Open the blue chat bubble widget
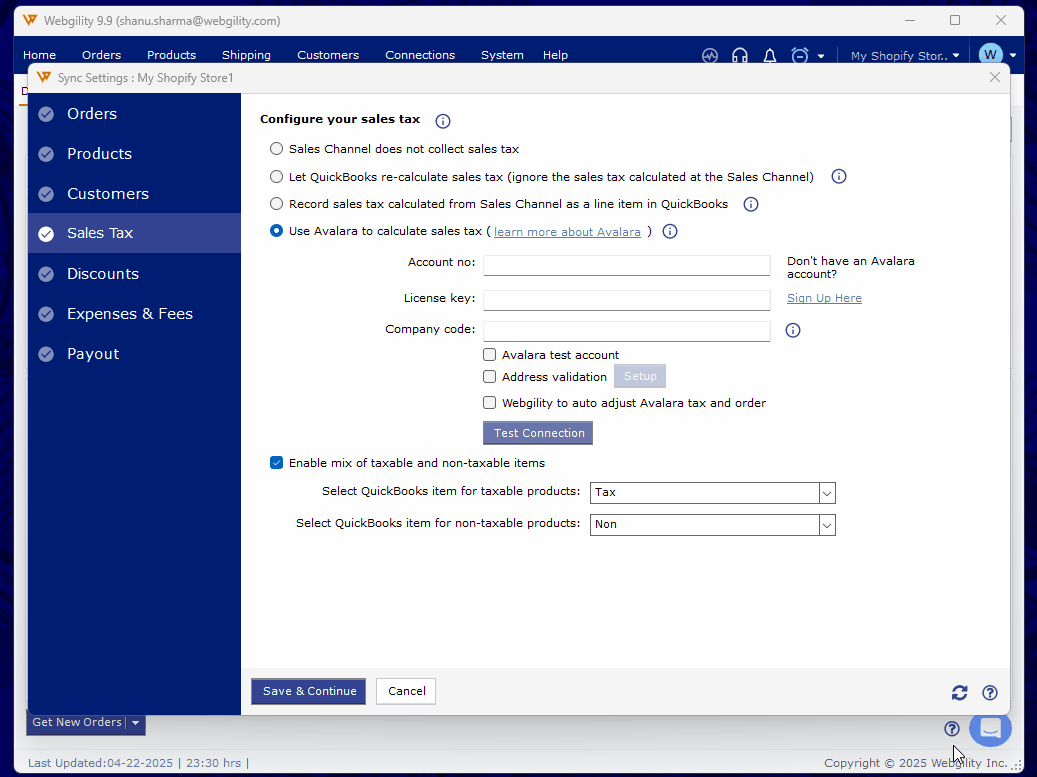This screenshot has width=1037, height=777. pos(990,728)
